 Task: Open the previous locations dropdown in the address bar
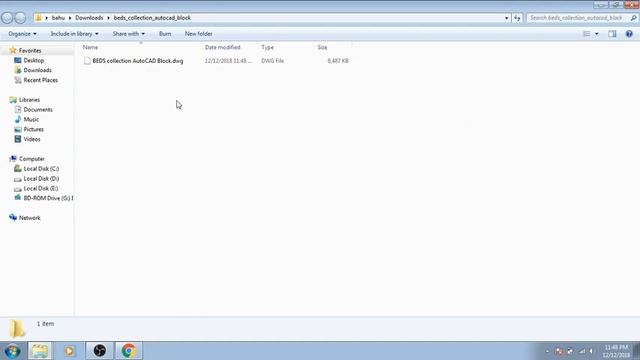click(x=507, y=18)
